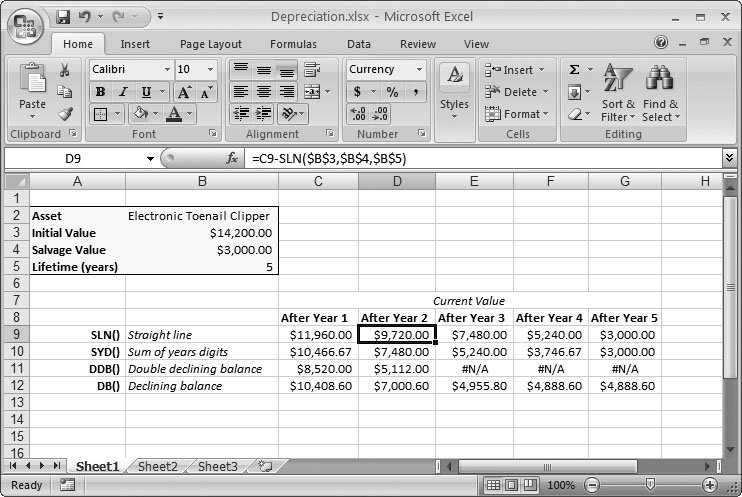This screenshot has width=742, height=497.
Task: Open the font name Calibri dropdown
Action: (x=166, y=70)
